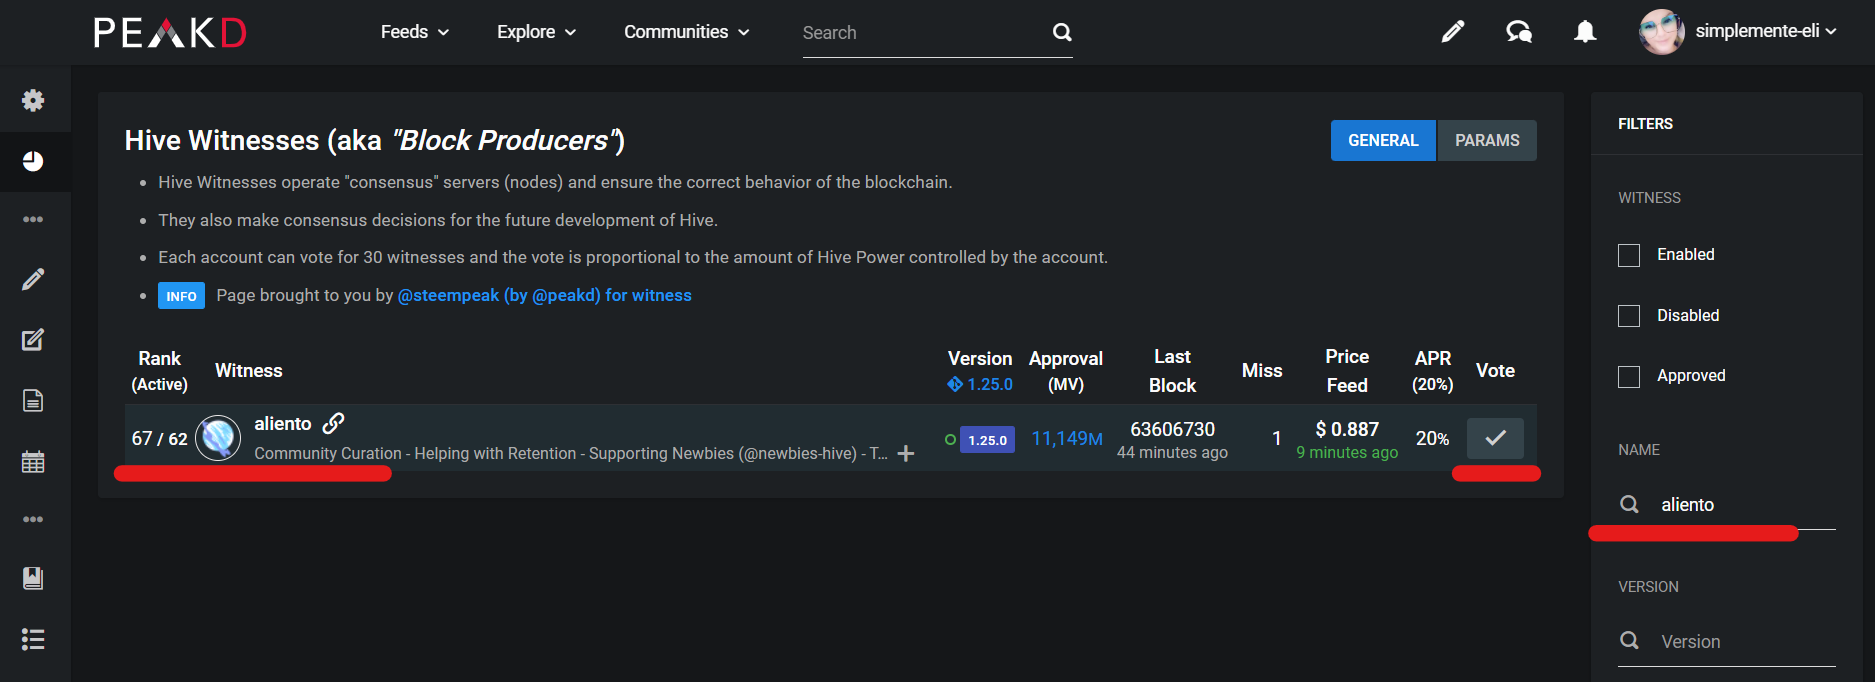Expand aliento description with plus icon

(906, 453)
